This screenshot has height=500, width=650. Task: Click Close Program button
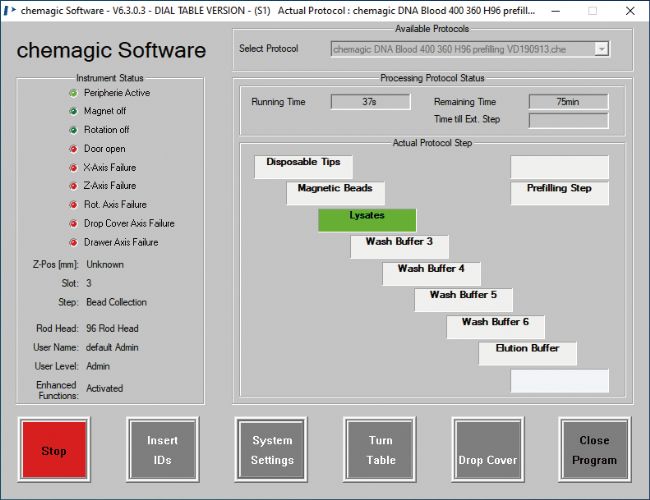point(595,450)
